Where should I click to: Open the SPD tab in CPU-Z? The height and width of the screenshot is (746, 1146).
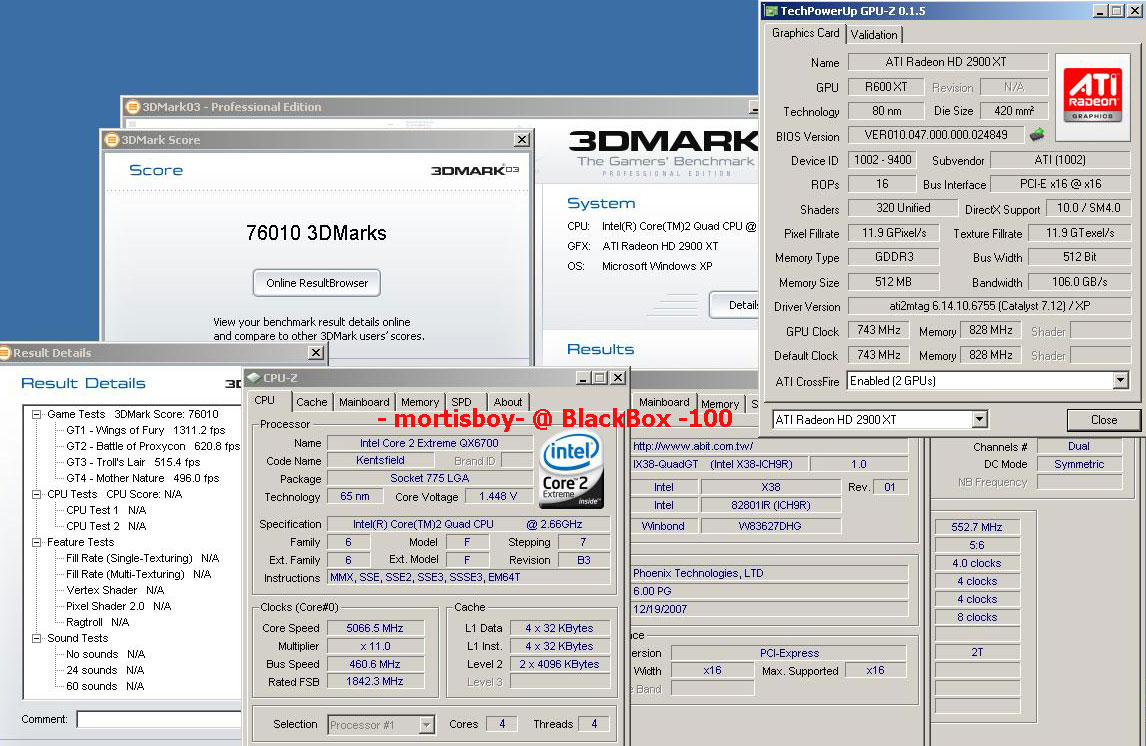(461, 402)
